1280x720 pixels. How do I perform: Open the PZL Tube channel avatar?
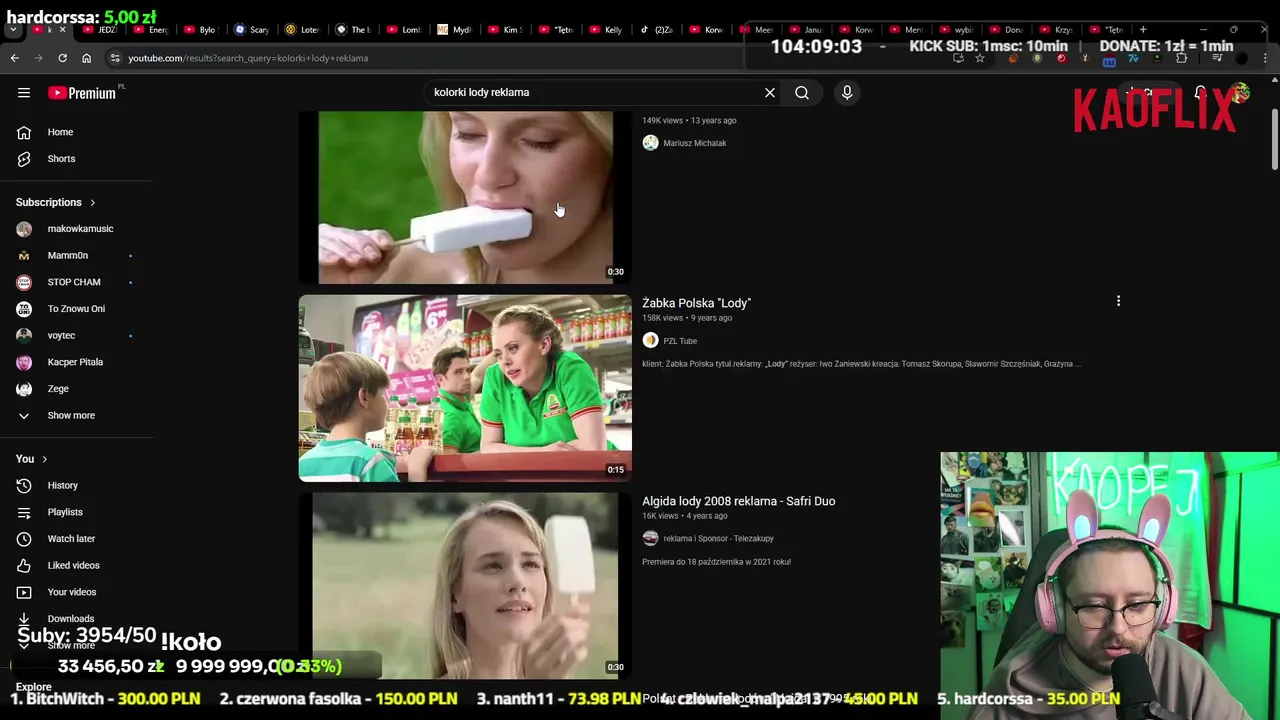[650, 340]
